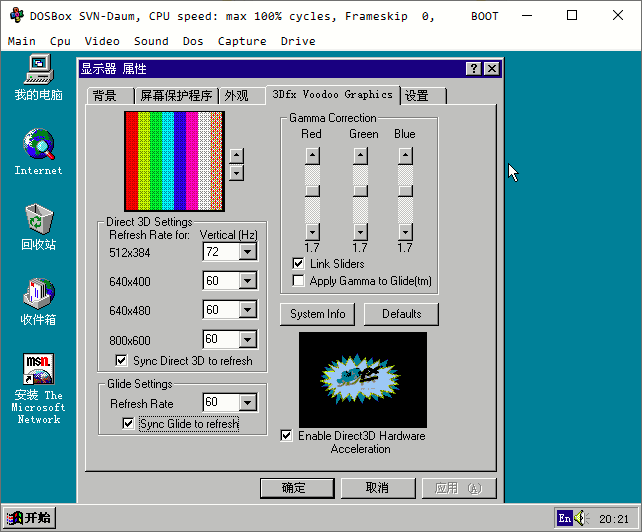Select the 收件箱 inbox icon

point(38,302)
